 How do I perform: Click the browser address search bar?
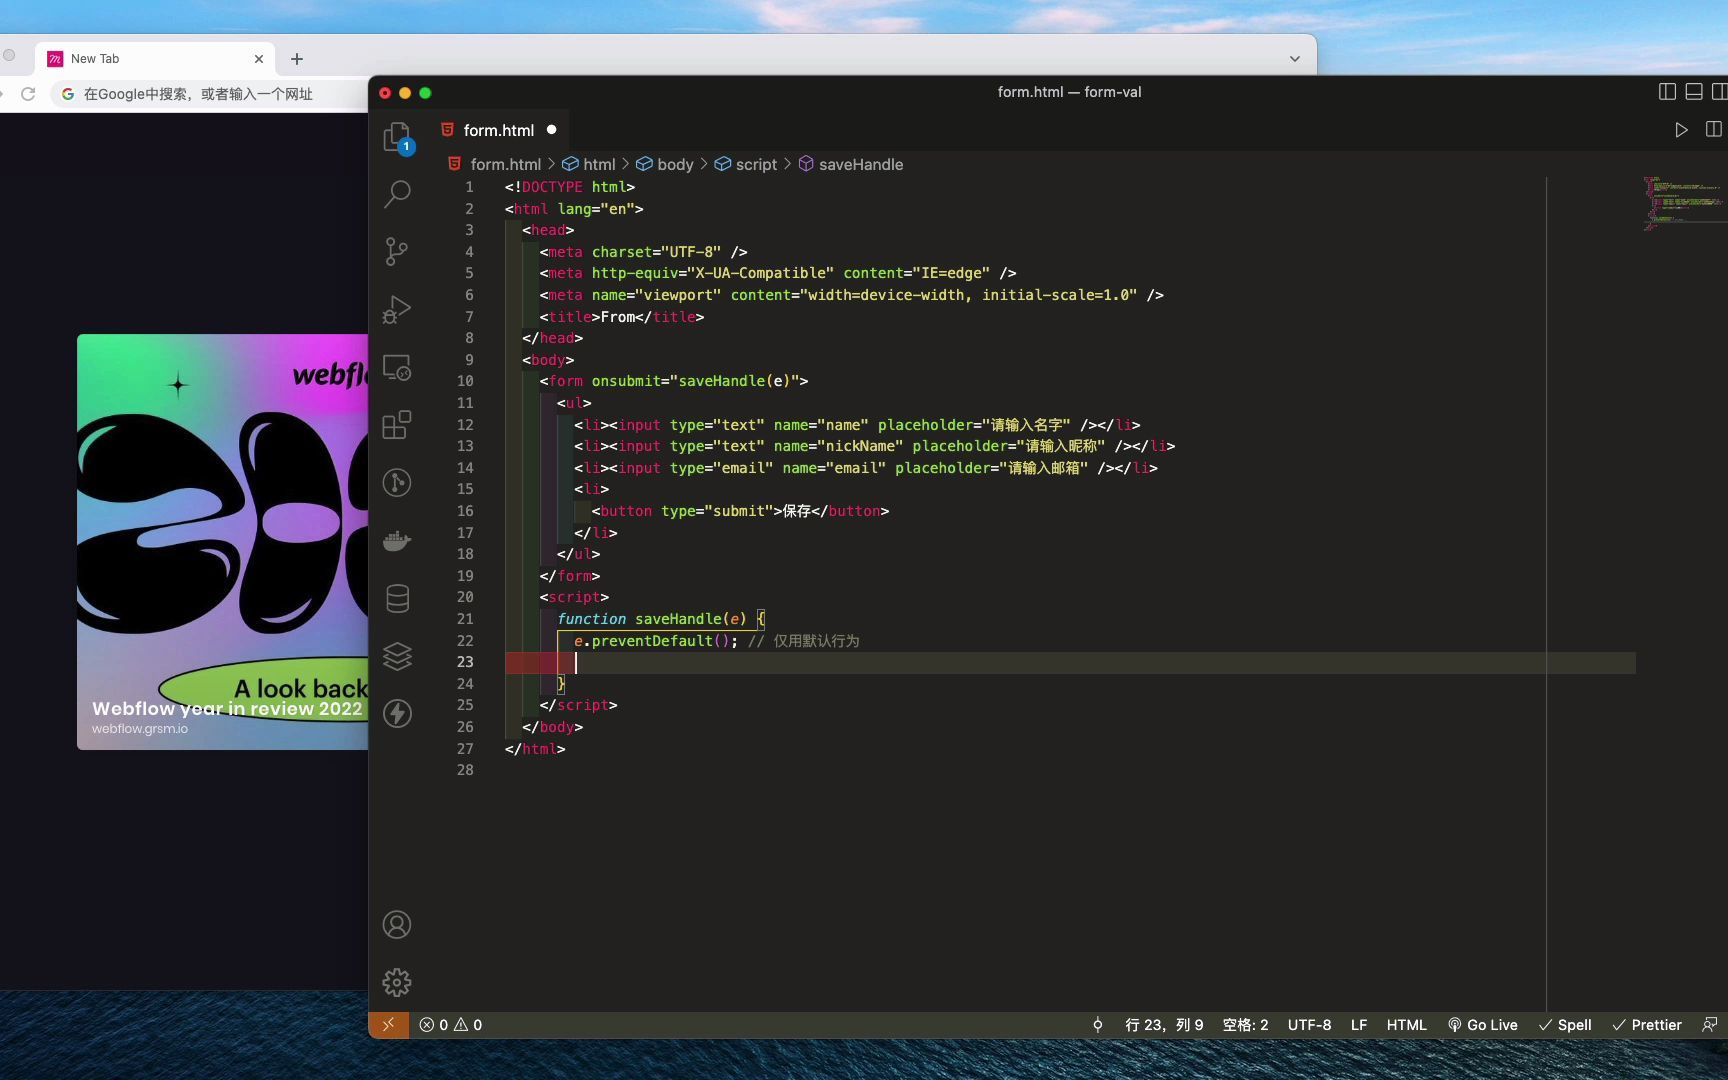210,94
